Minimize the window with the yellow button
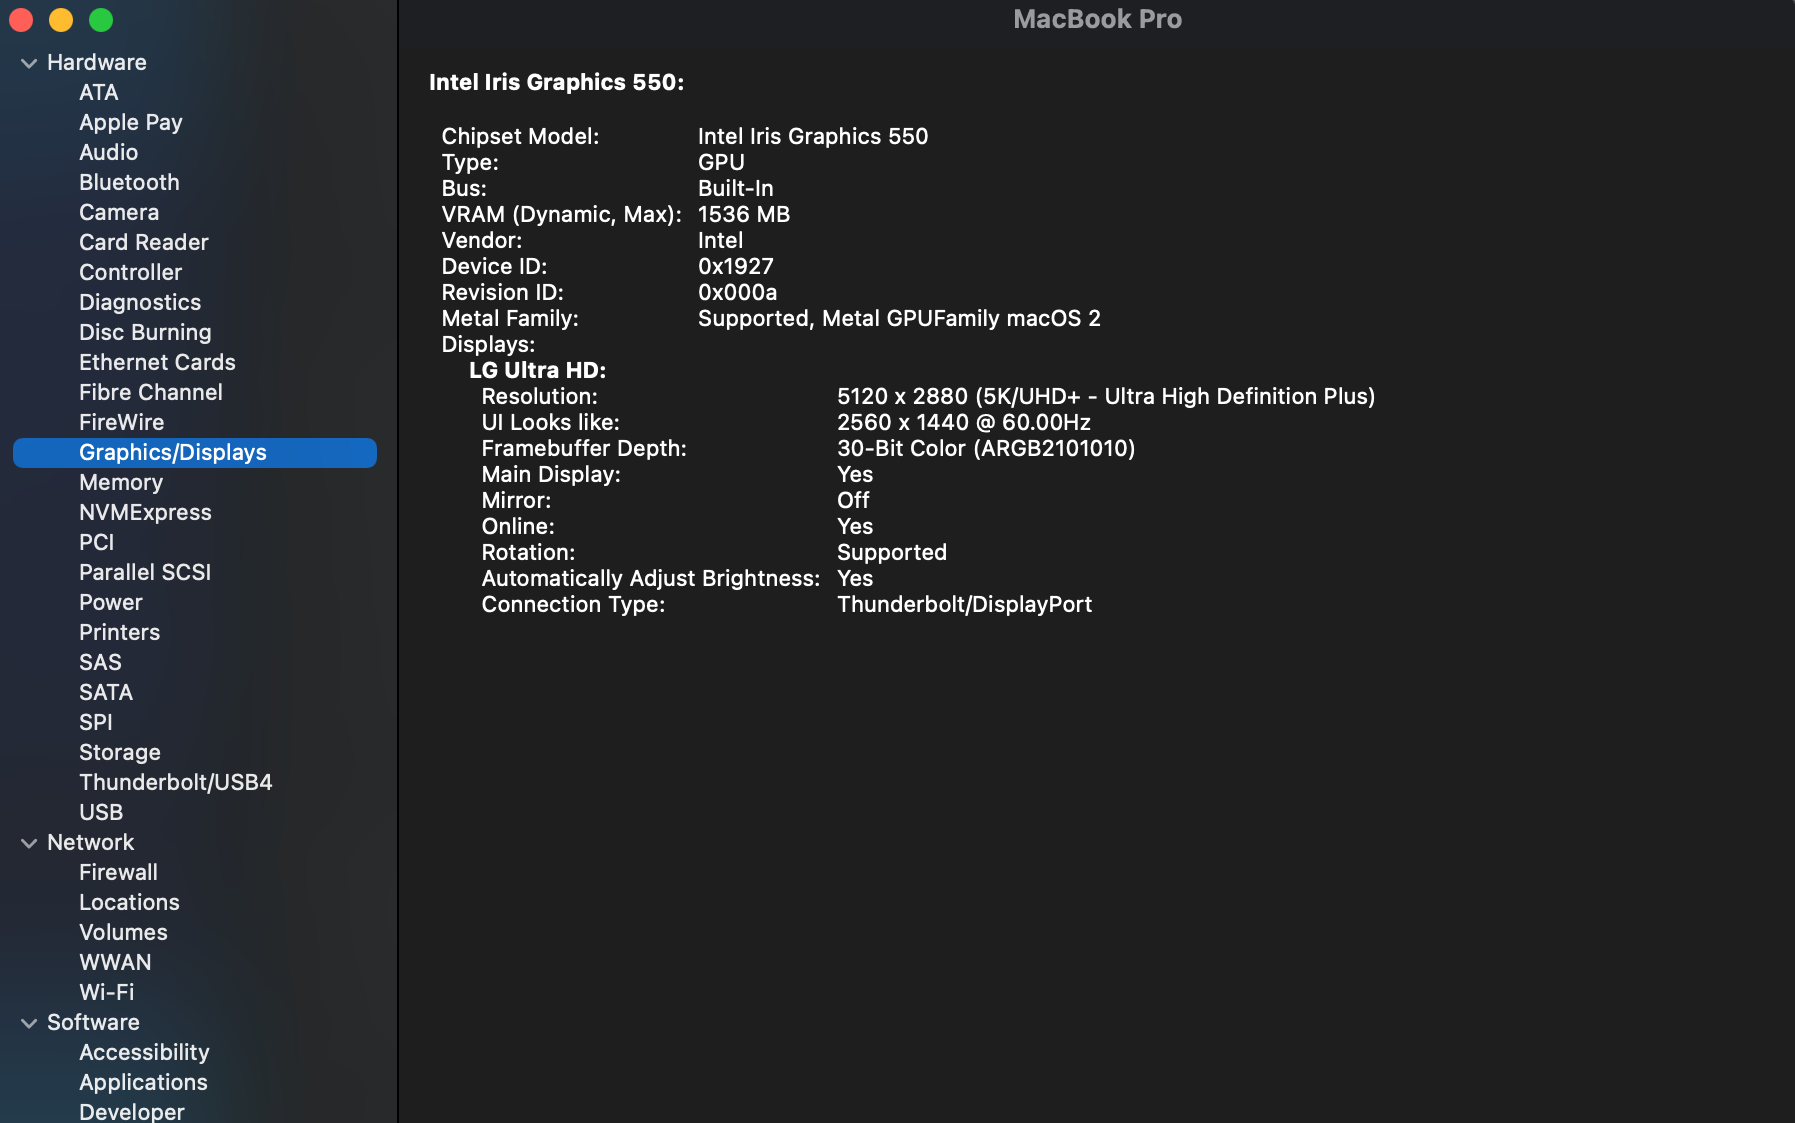The height and width of the screenshot is (1123, 1795). [61, 20]
